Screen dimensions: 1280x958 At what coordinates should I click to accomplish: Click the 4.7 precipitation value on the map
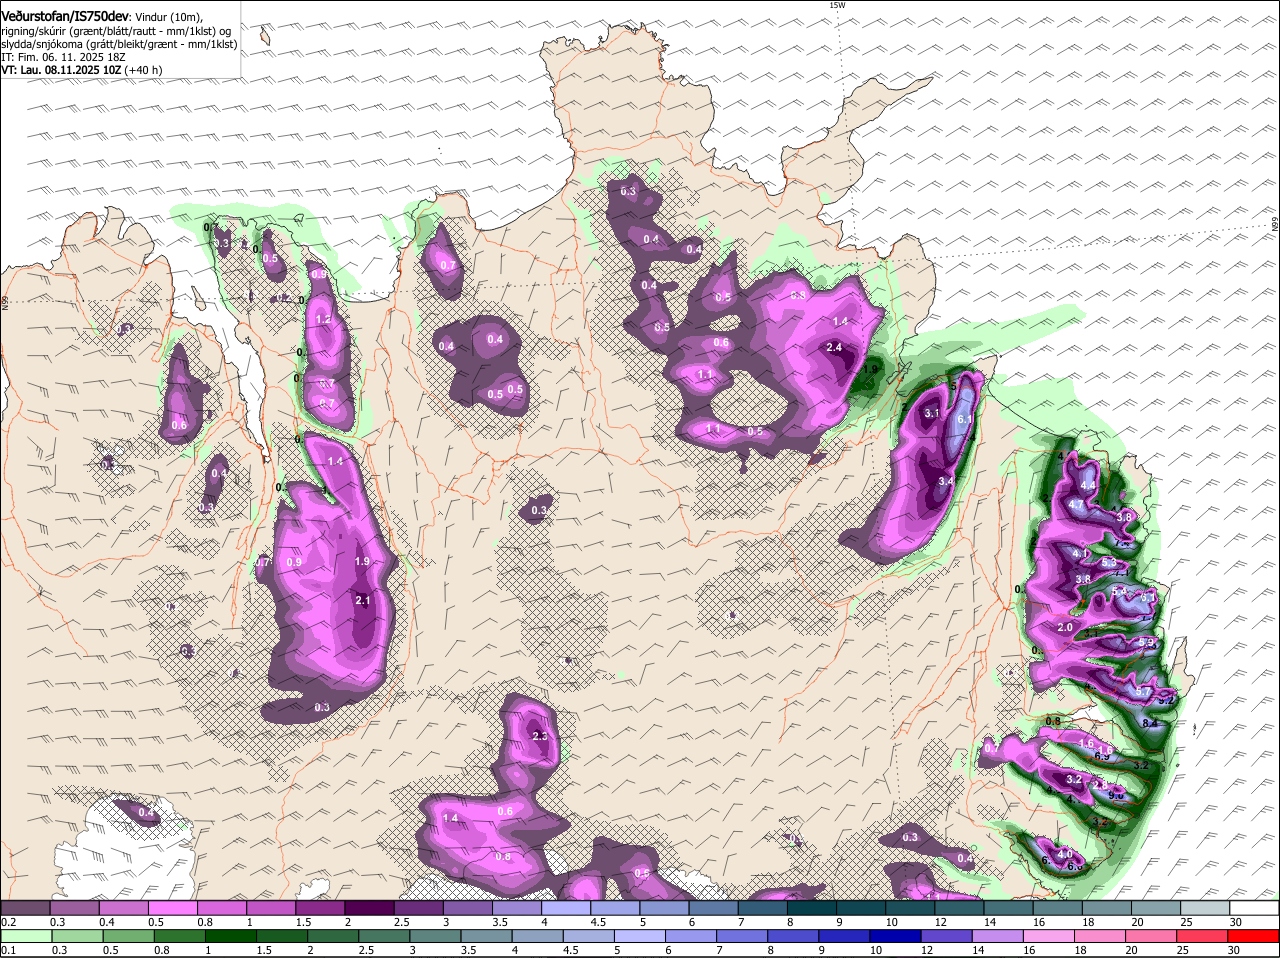point(1076,505)
